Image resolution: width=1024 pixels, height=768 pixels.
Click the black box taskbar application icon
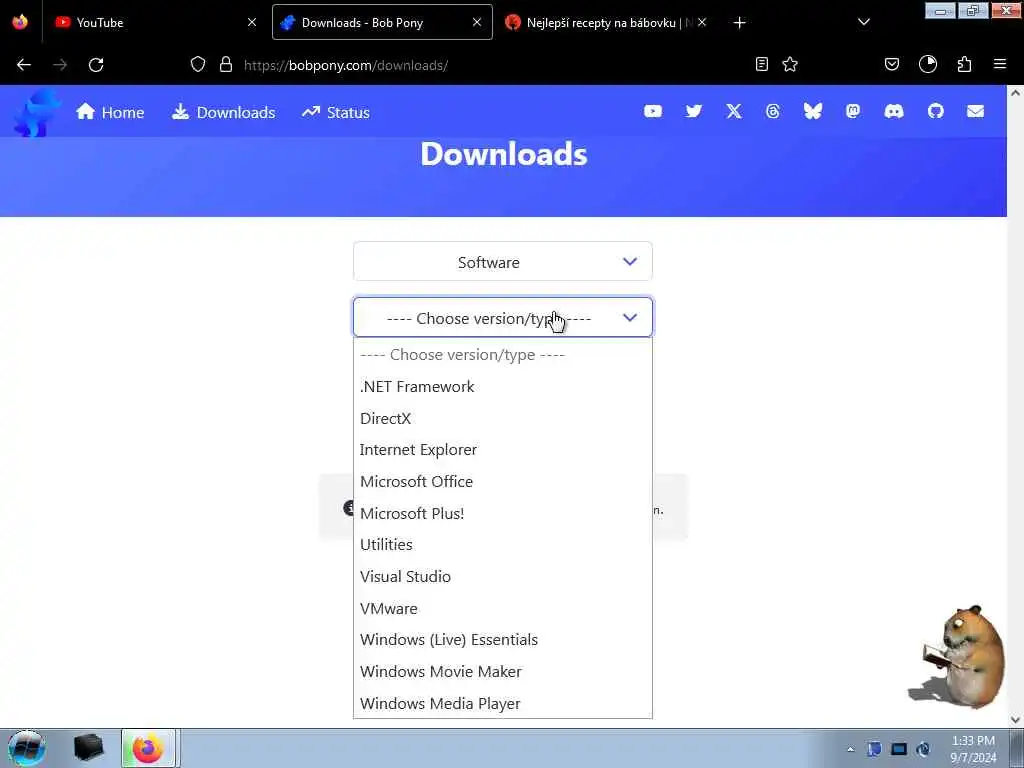pyautogui.click(x=89, y=748)
